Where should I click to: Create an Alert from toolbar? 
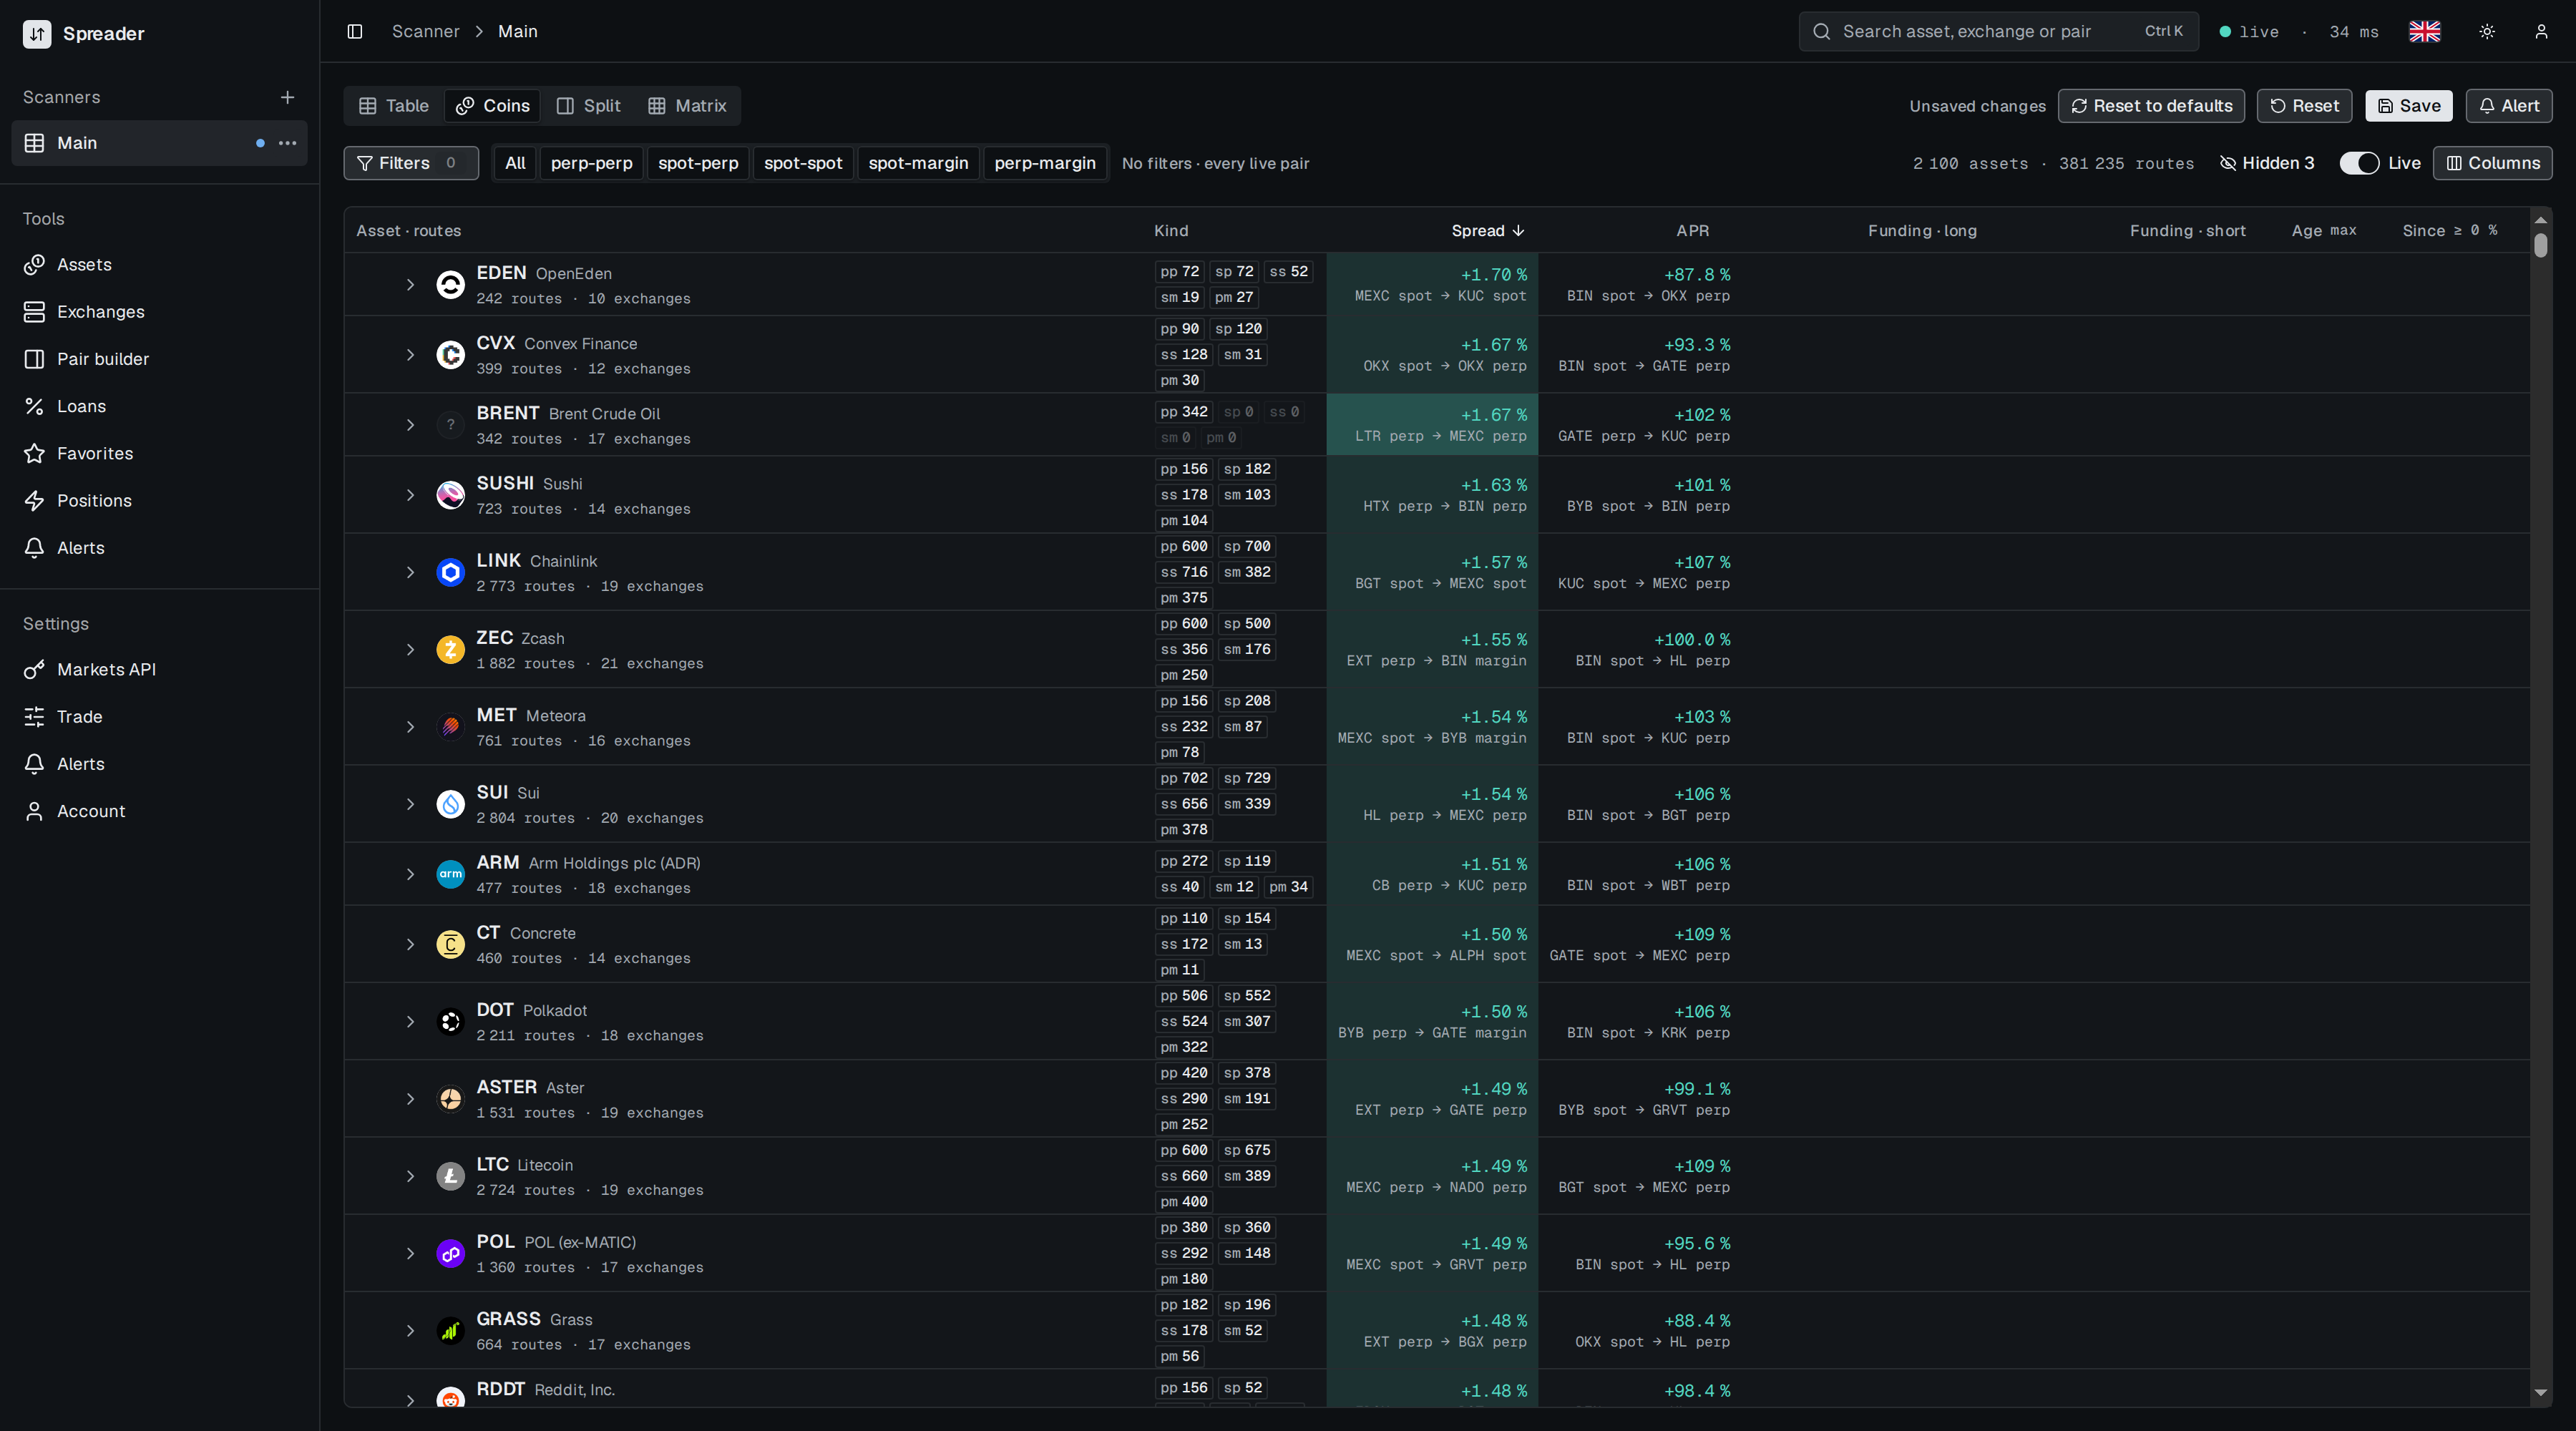click(x=2509, y=106)
